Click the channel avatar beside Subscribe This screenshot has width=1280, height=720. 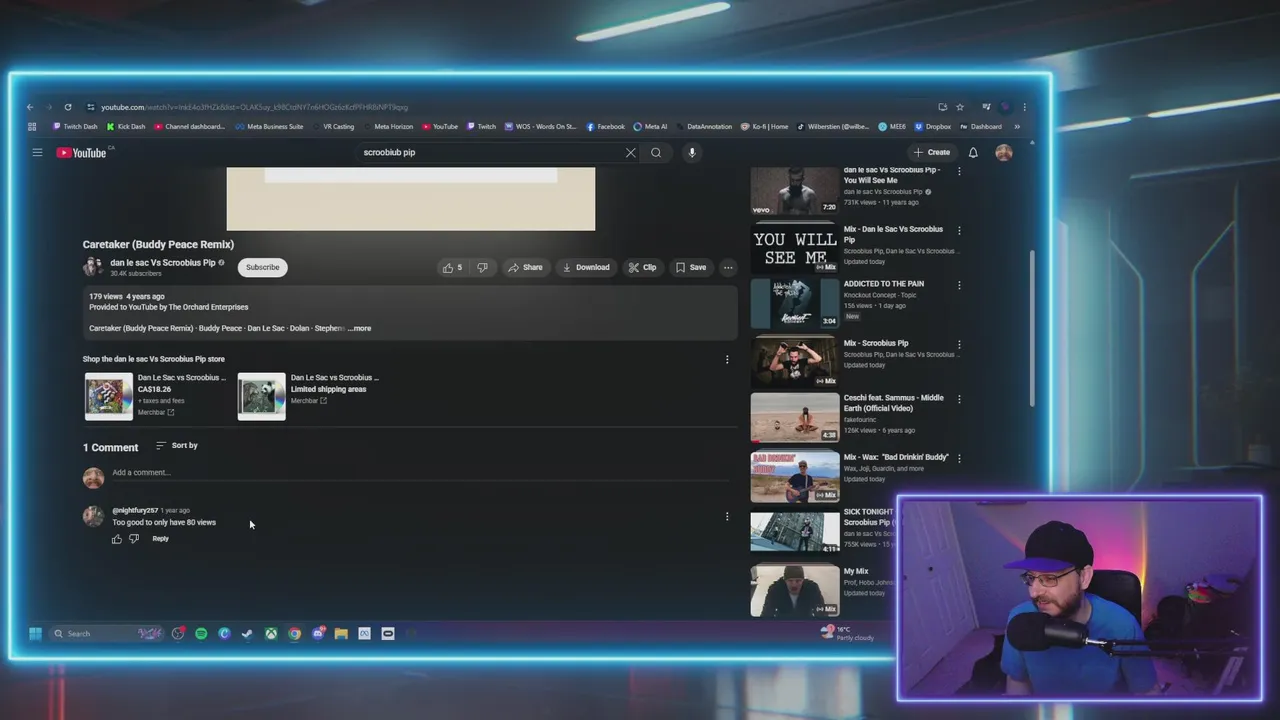(93, 267)
